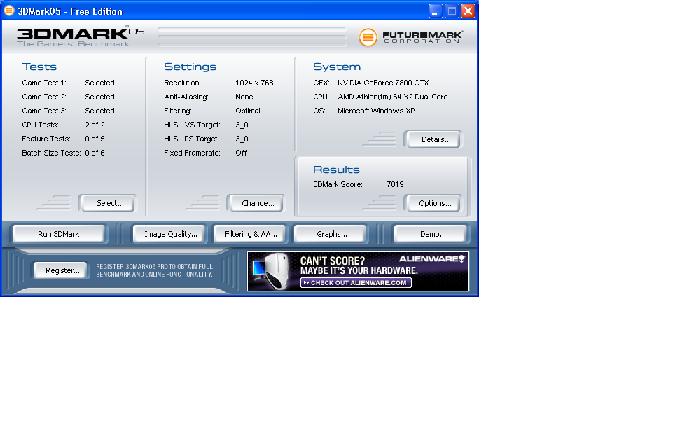Click the HLSL PS Target setting row
Screen dimensions: 684x424
(206, 139)
